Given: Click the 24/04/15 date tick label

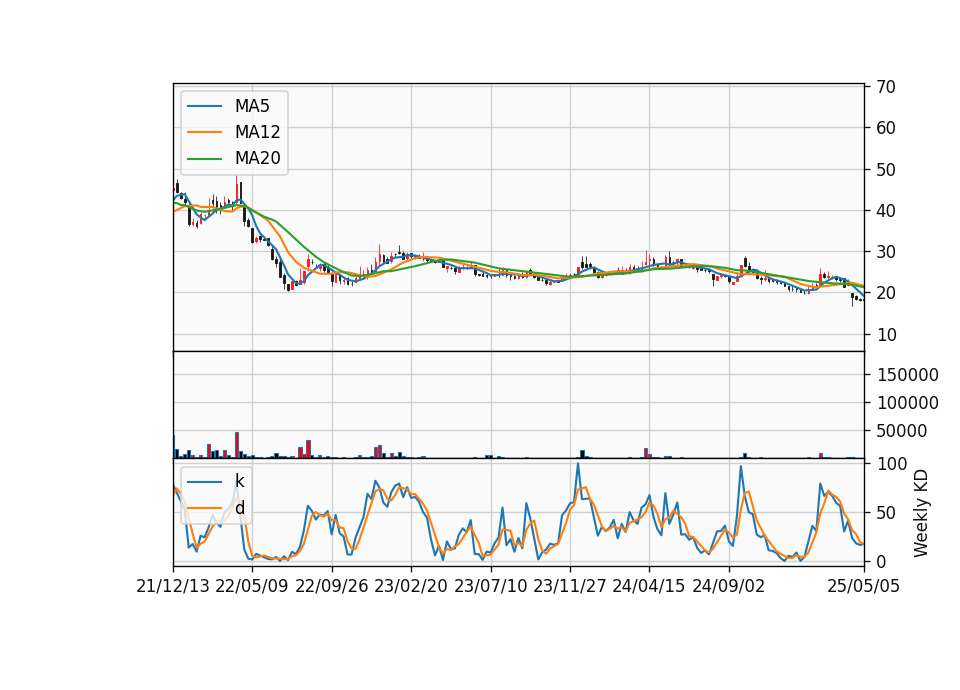Looking at the screenshot, I should pos(648,586).
